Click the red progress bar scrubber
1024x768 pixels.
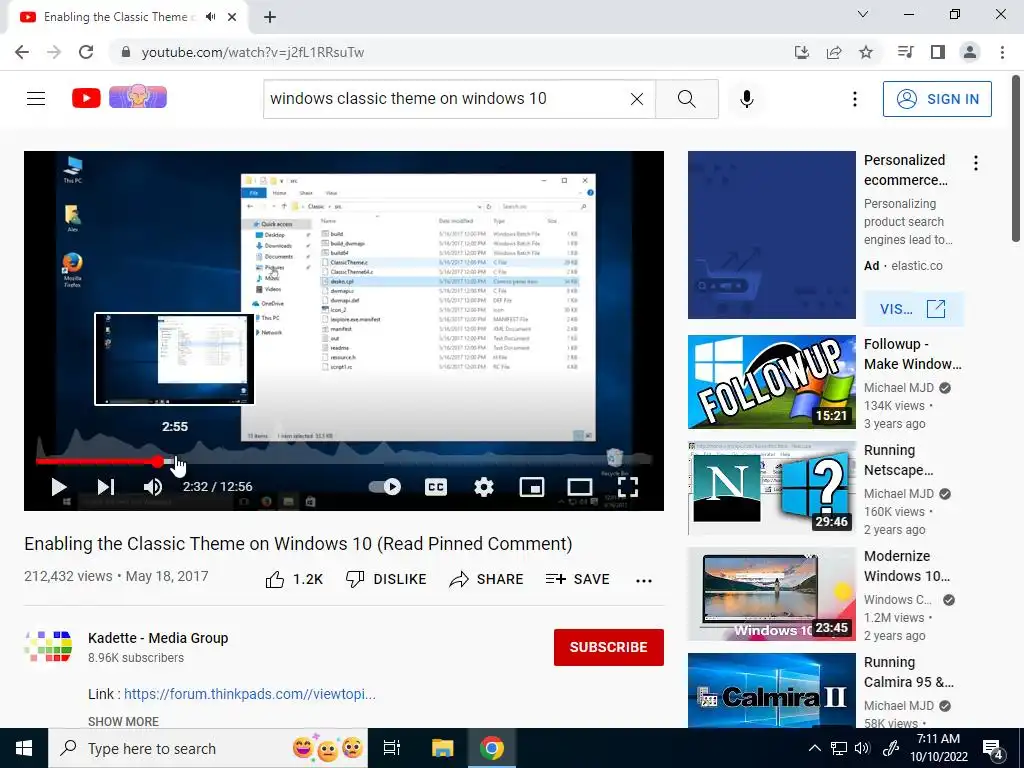(x=158, y=462)
